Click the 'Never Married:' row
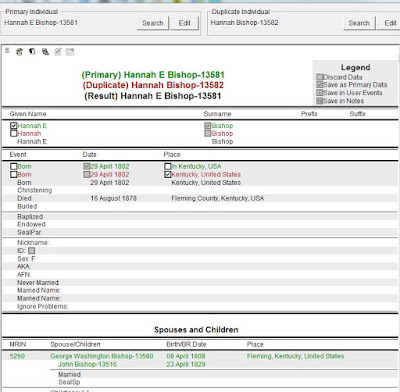Viewport: 400px width, 392px height. [200, 283]
